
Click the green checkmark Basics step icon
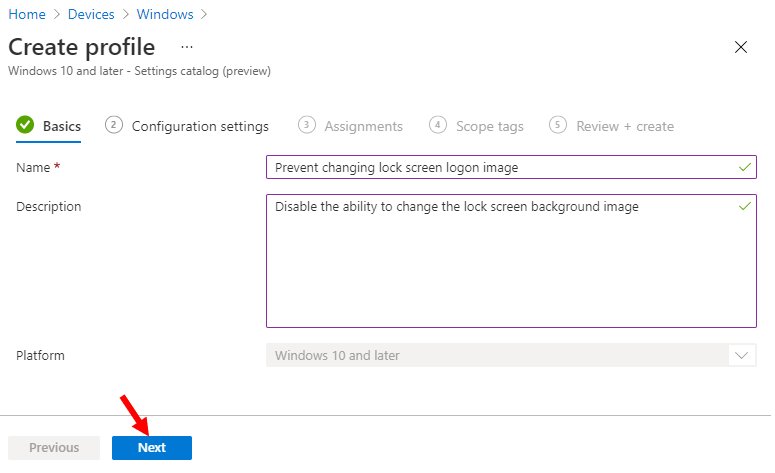25,126
